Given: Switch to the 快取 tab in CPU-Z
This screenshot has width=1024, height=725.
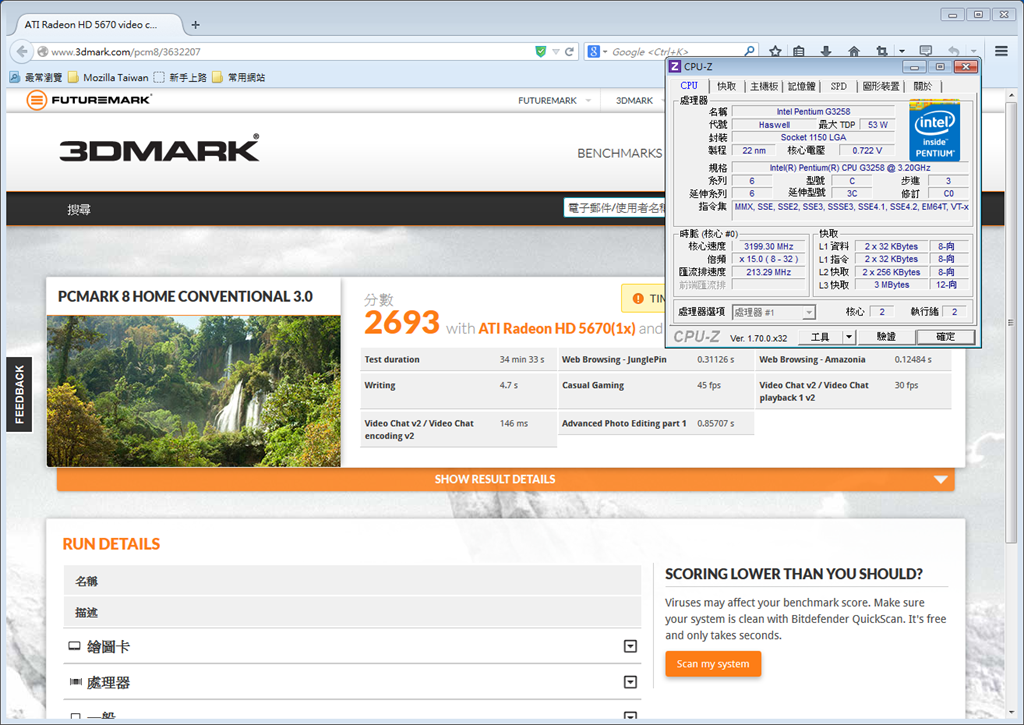Looking at the screenshot, I should (726, 86).
